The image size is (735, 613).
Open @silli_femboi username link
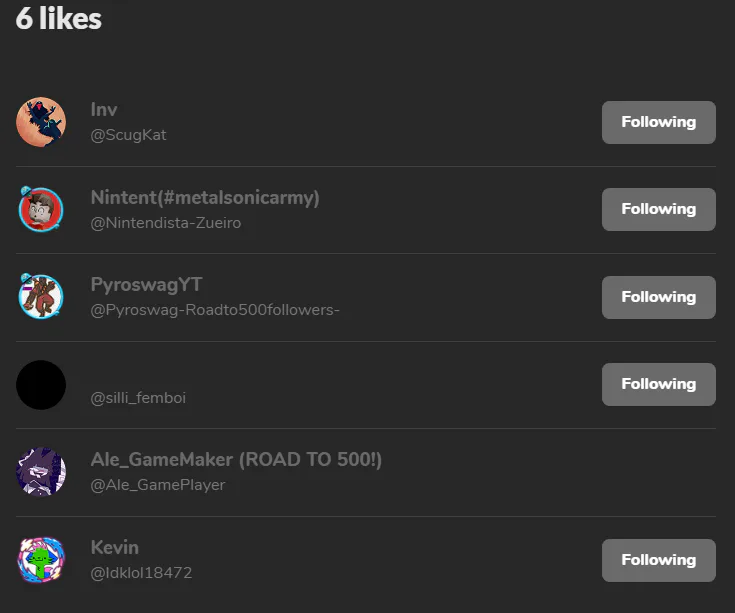point(138,398)
